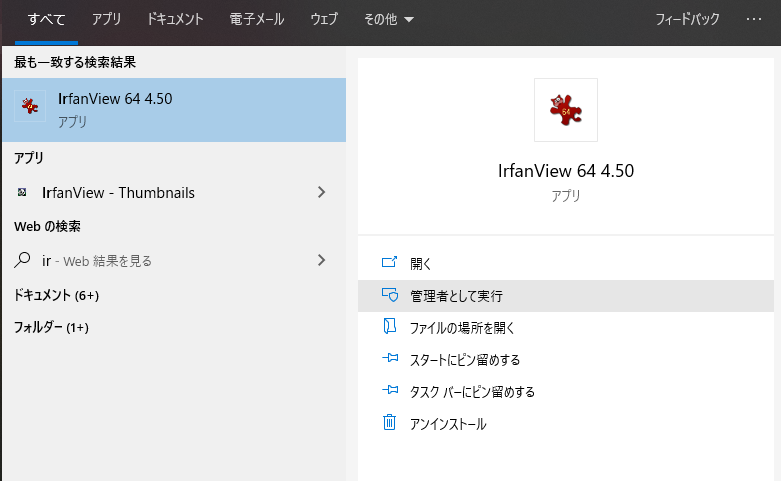Click the shield icon for 管理者として実行
Screen dimensions: 781x481
pos(390,295)
